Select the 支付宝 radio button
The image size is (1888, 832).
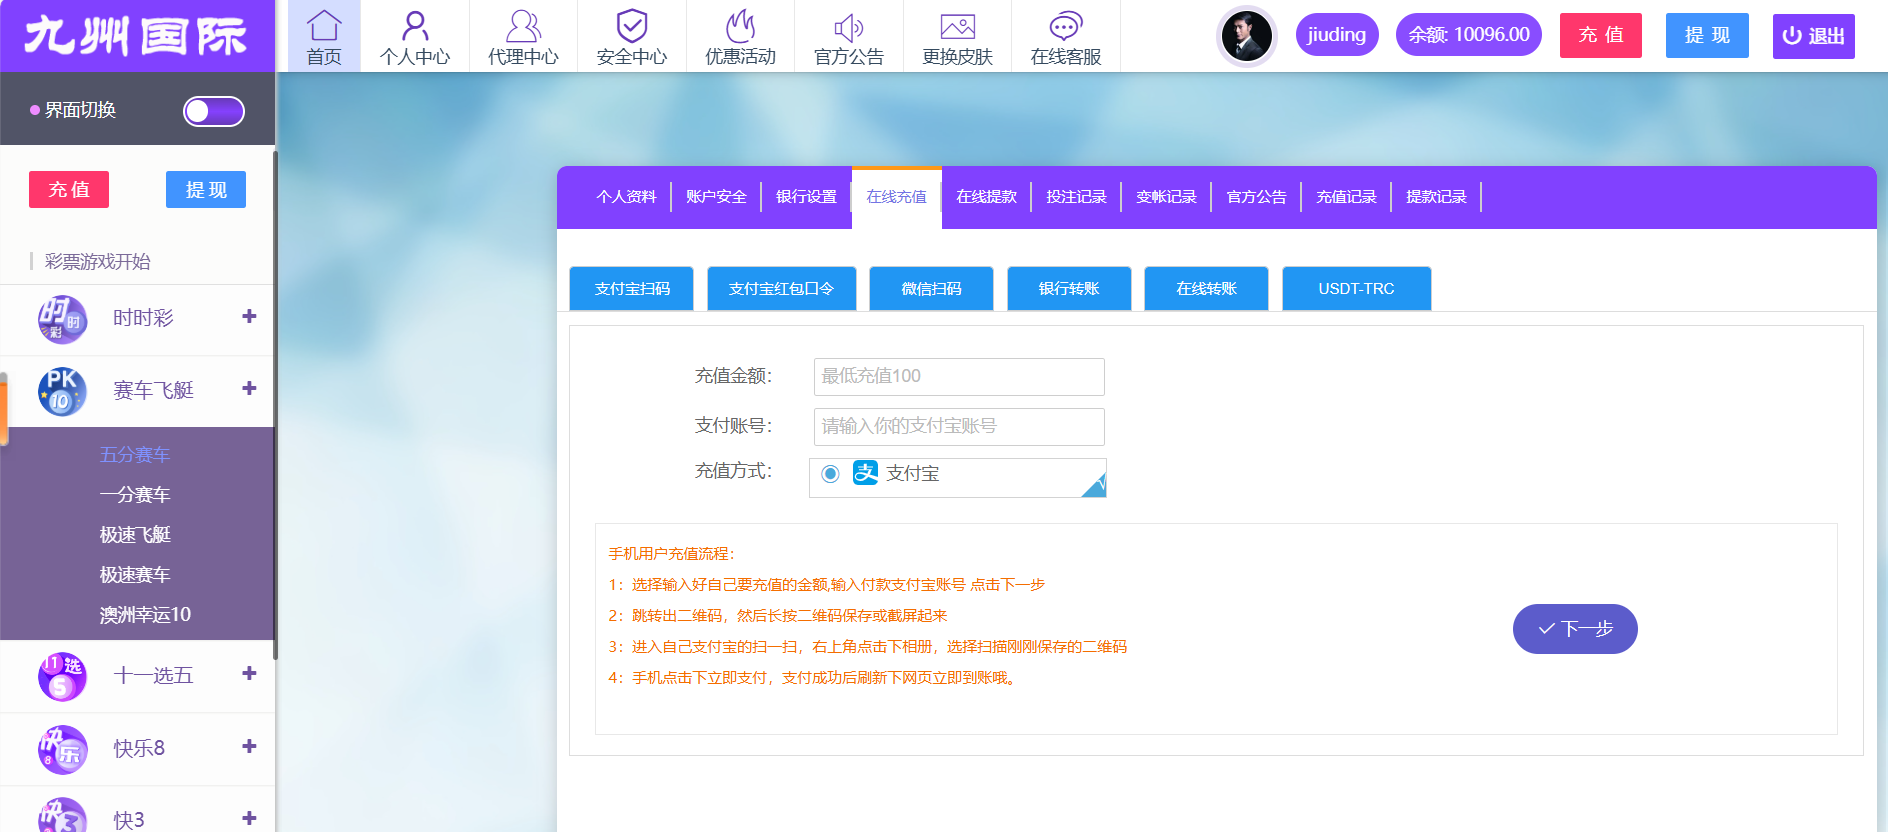click(830, 474)
